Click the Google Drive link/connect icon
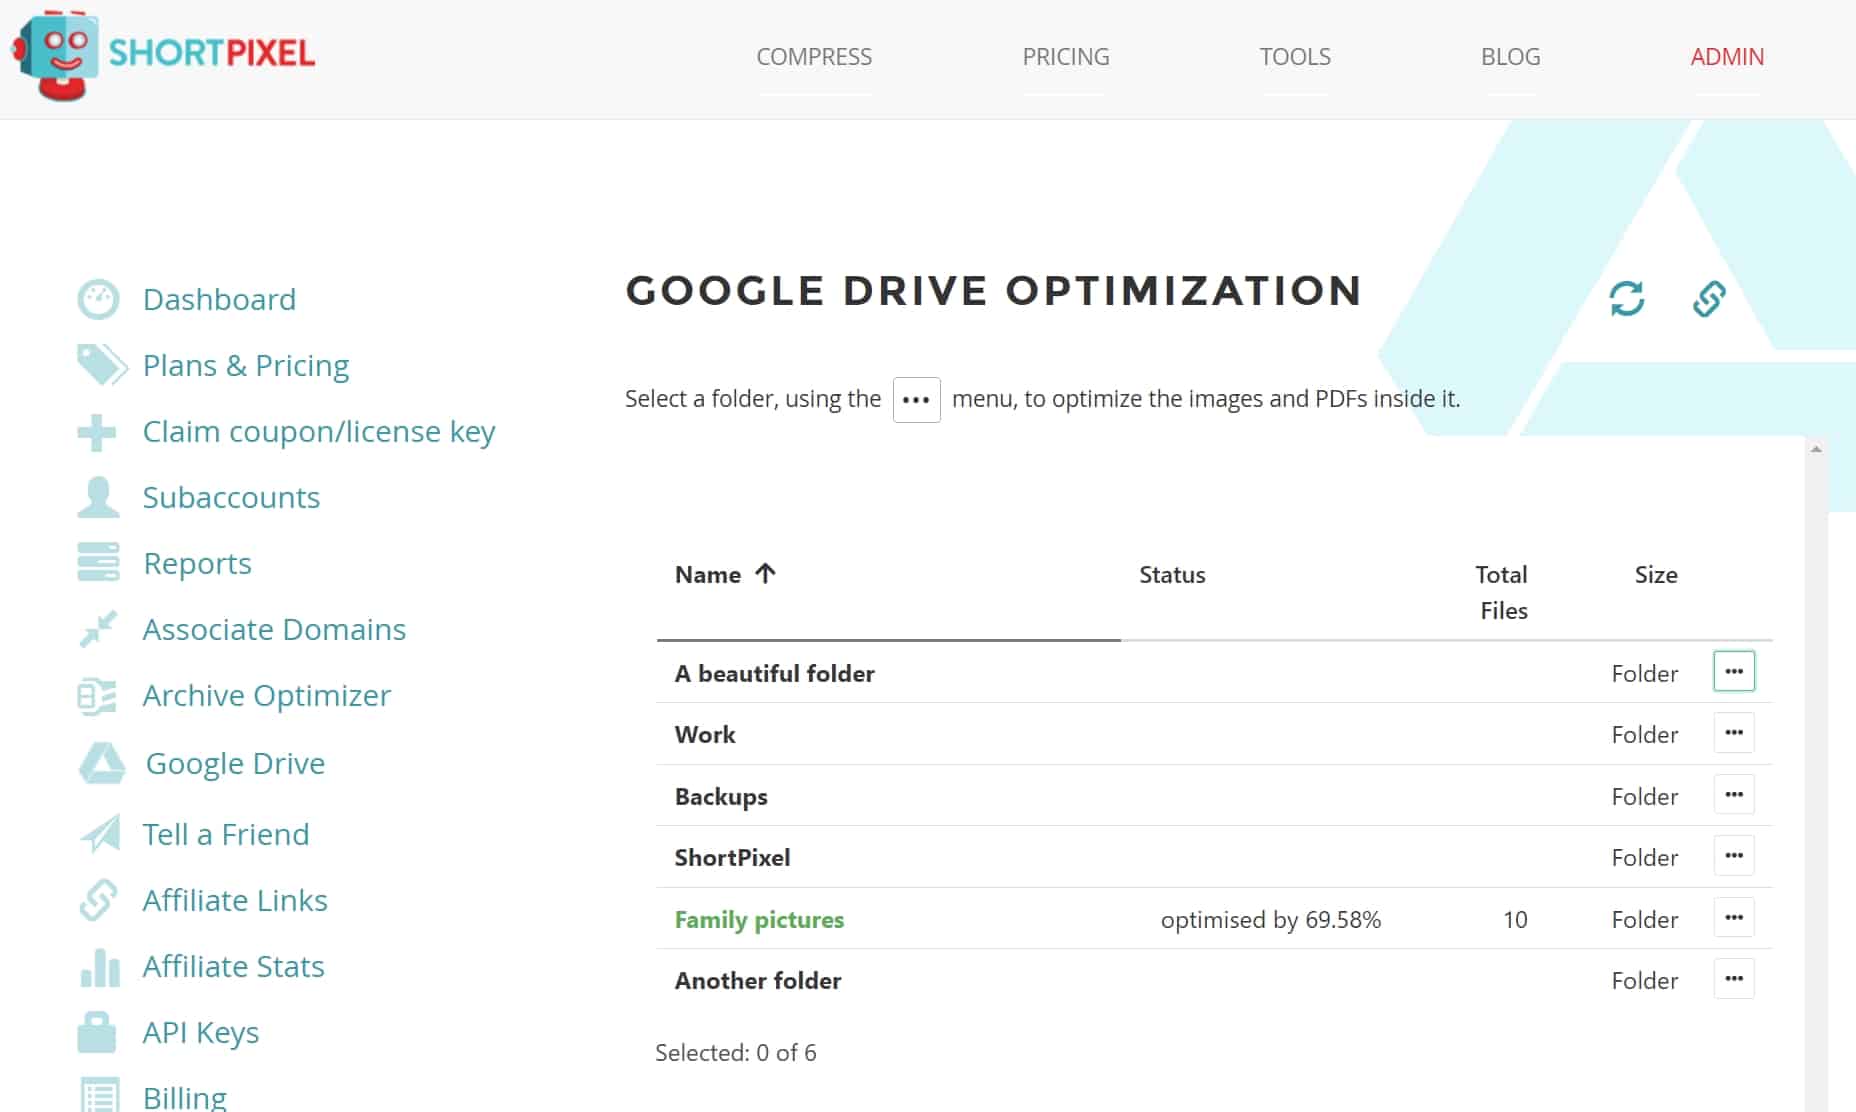This screenshot has width=1856, height=1112. tap(1708, 298)
